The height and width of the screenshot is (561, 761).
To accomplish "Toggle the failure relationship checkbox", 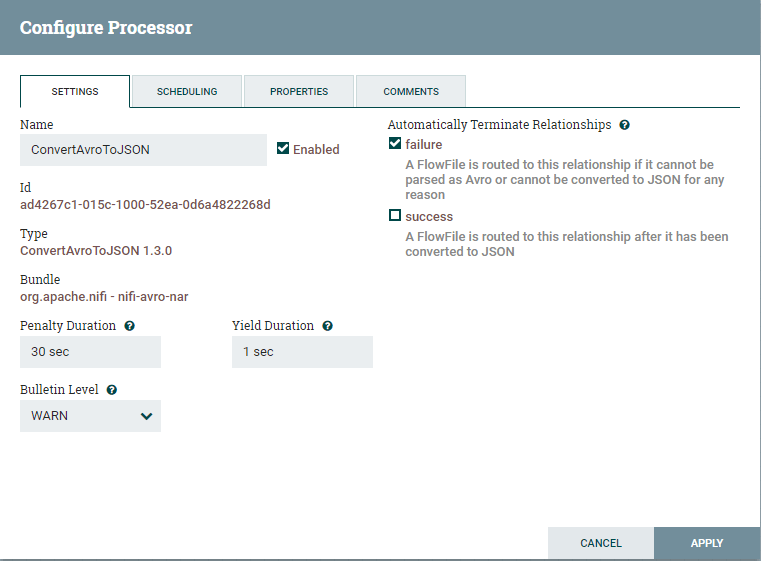I will (x=395, y=144).
